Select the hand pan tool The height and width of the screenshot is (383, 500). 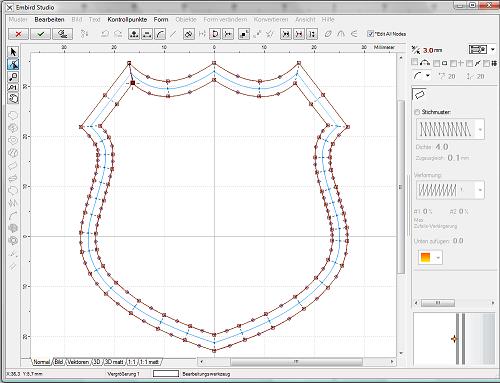pyautogui.click(x=13, y=99)
